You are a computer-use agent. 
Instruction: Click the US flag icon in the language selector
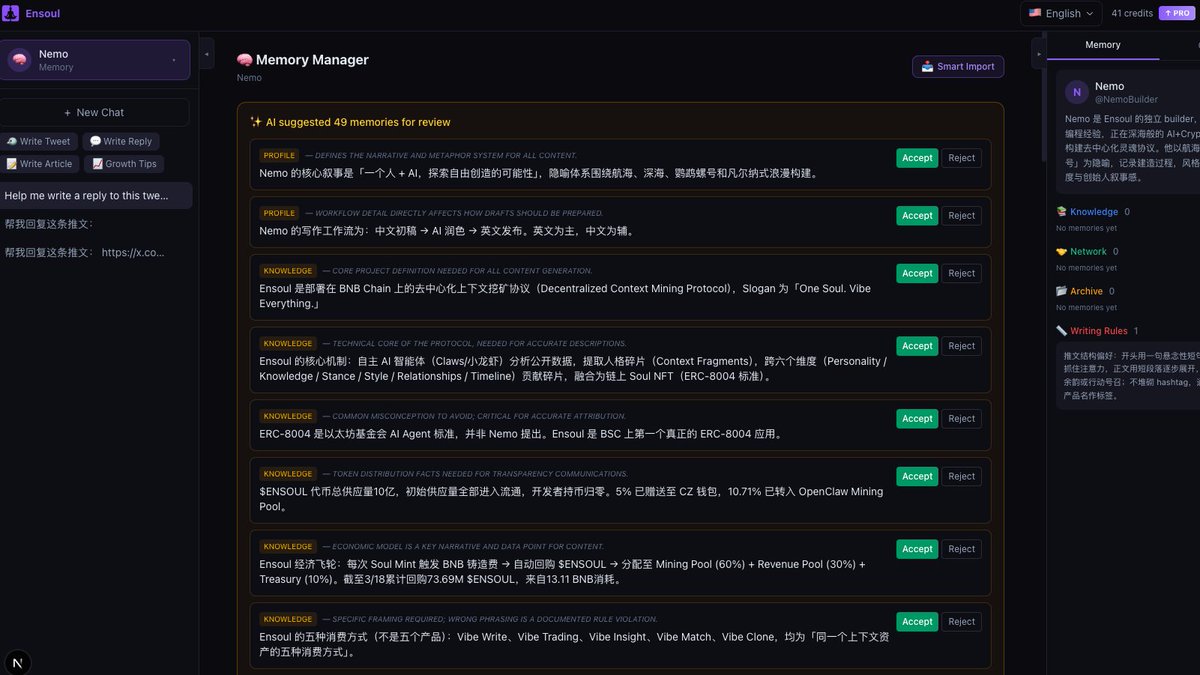[x=1035, y=13]
